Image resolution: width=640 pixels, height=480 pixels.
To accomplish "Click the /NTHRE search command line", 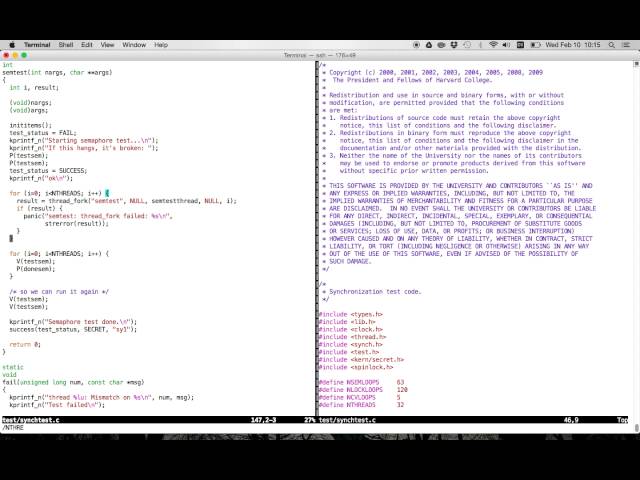I will [x=13, y=427].
